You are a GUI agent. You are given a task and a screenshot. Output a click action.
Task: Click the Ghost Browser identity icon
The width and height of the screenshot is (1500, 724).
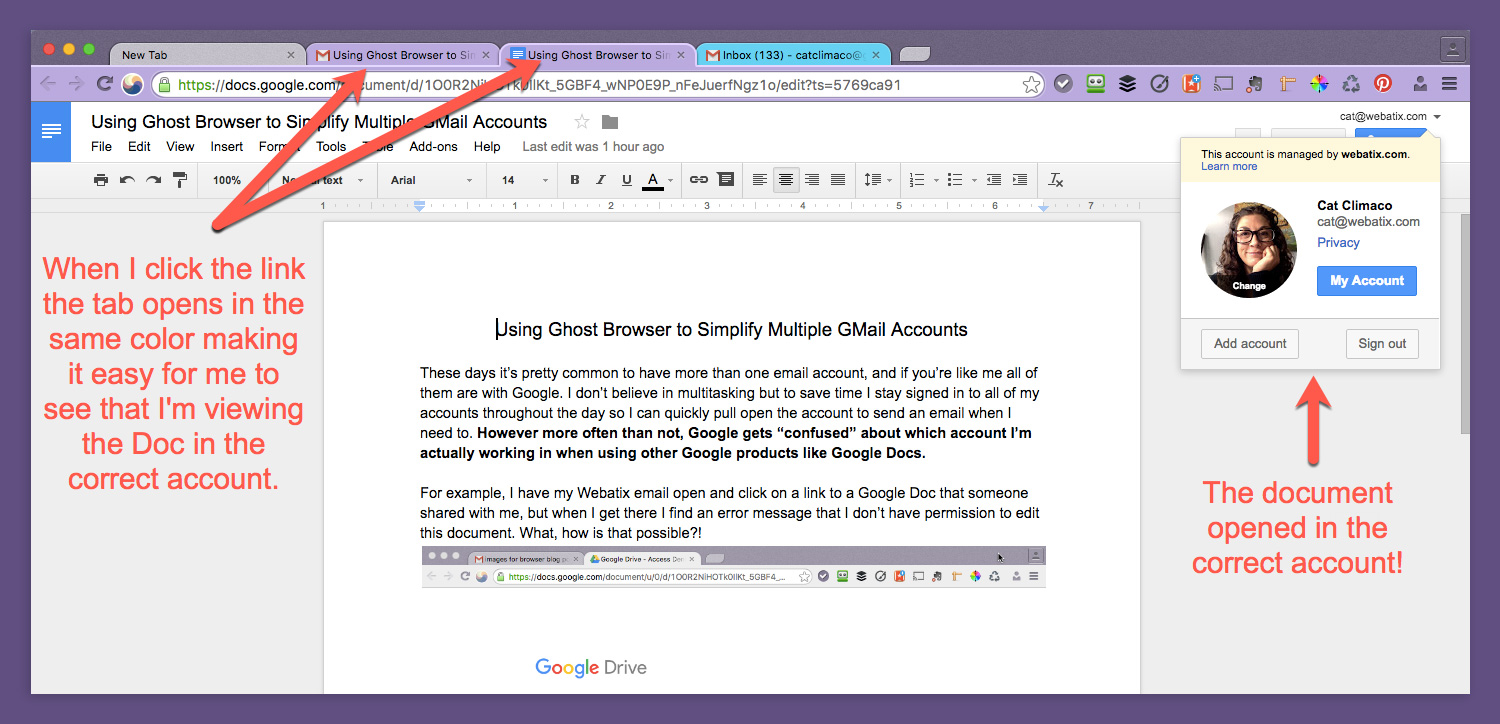pyautogui.click(x=132, y=85)
